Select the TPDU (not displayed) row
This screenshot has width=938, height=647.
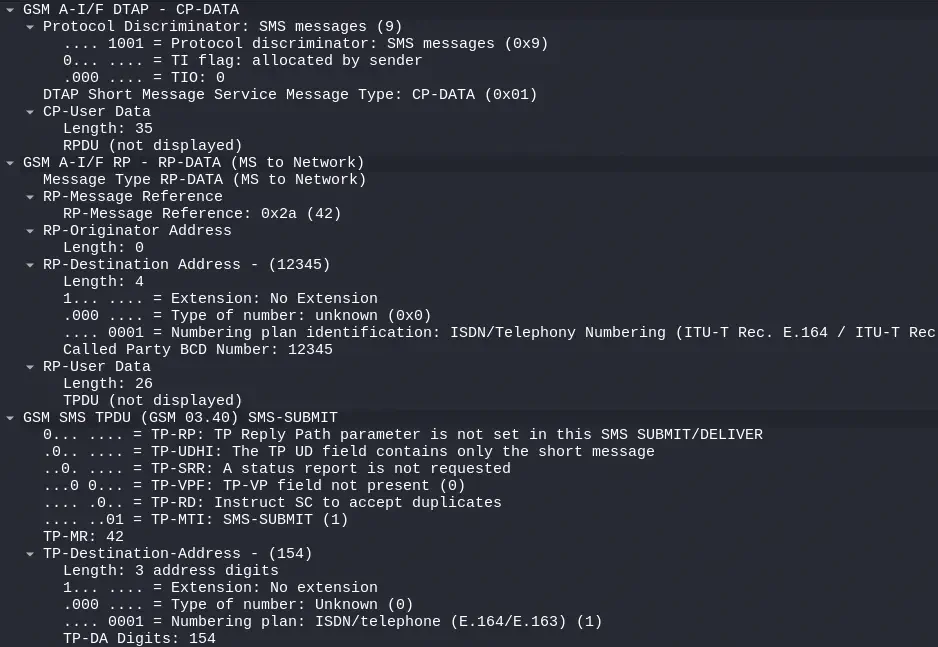(152, 401)
